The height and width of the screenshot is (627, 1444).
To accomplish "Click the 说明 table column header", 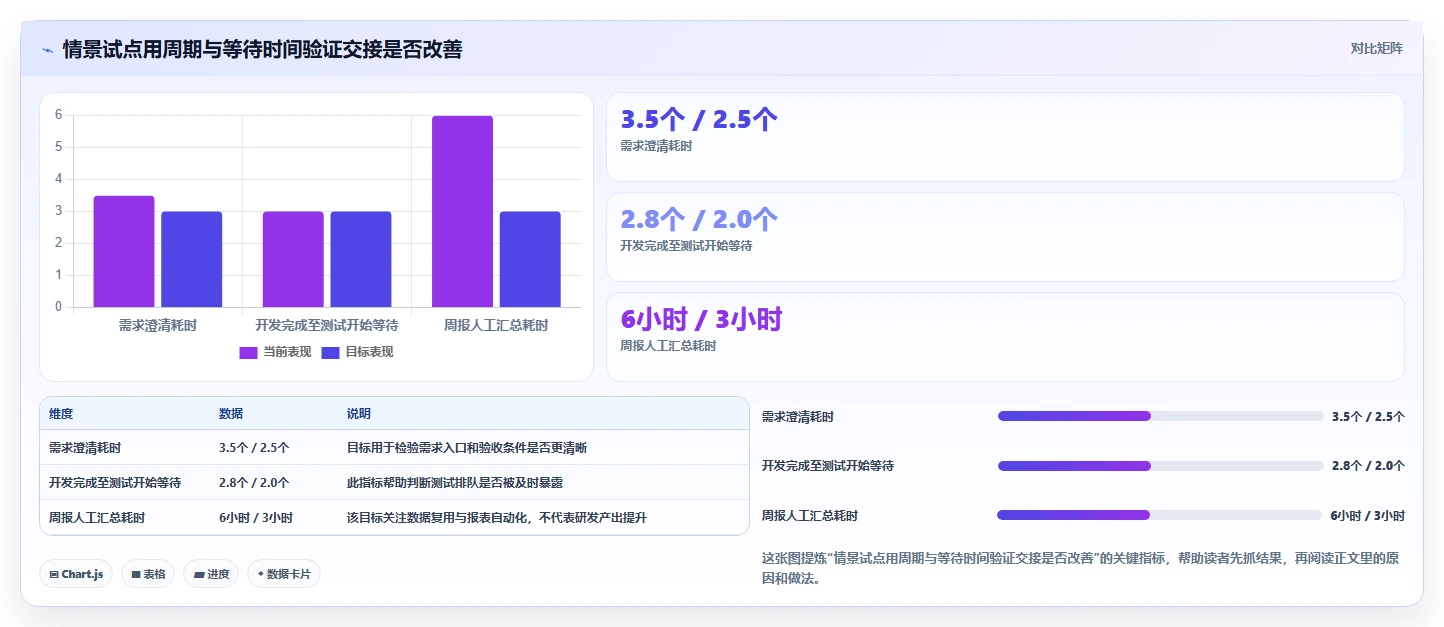I will pyautogui.click(x=359, y=414).
